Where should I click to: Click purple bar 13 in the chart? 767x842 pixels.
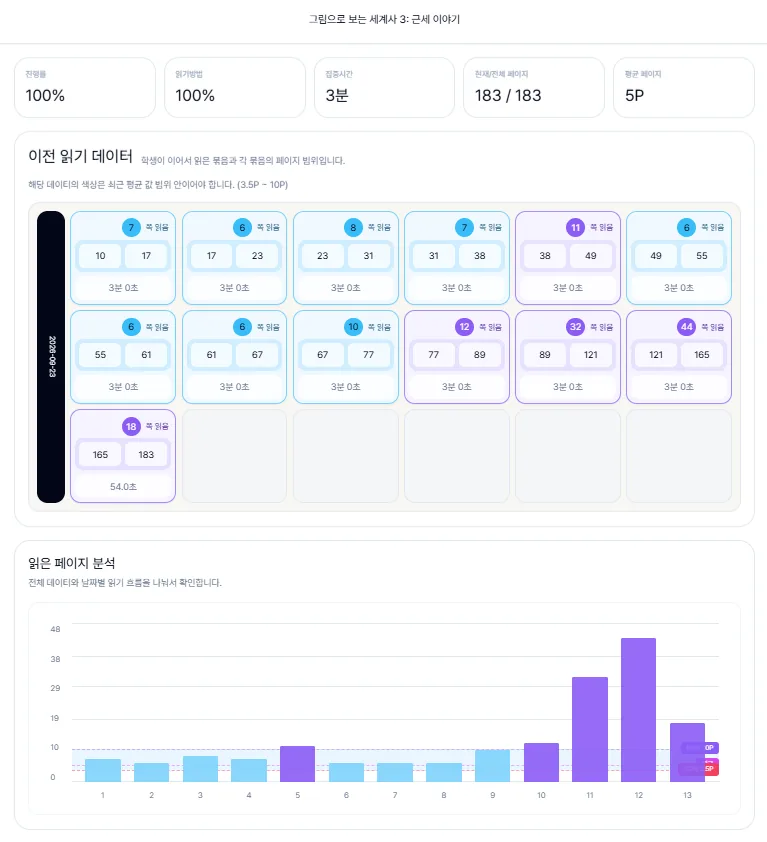click(688, 752)
